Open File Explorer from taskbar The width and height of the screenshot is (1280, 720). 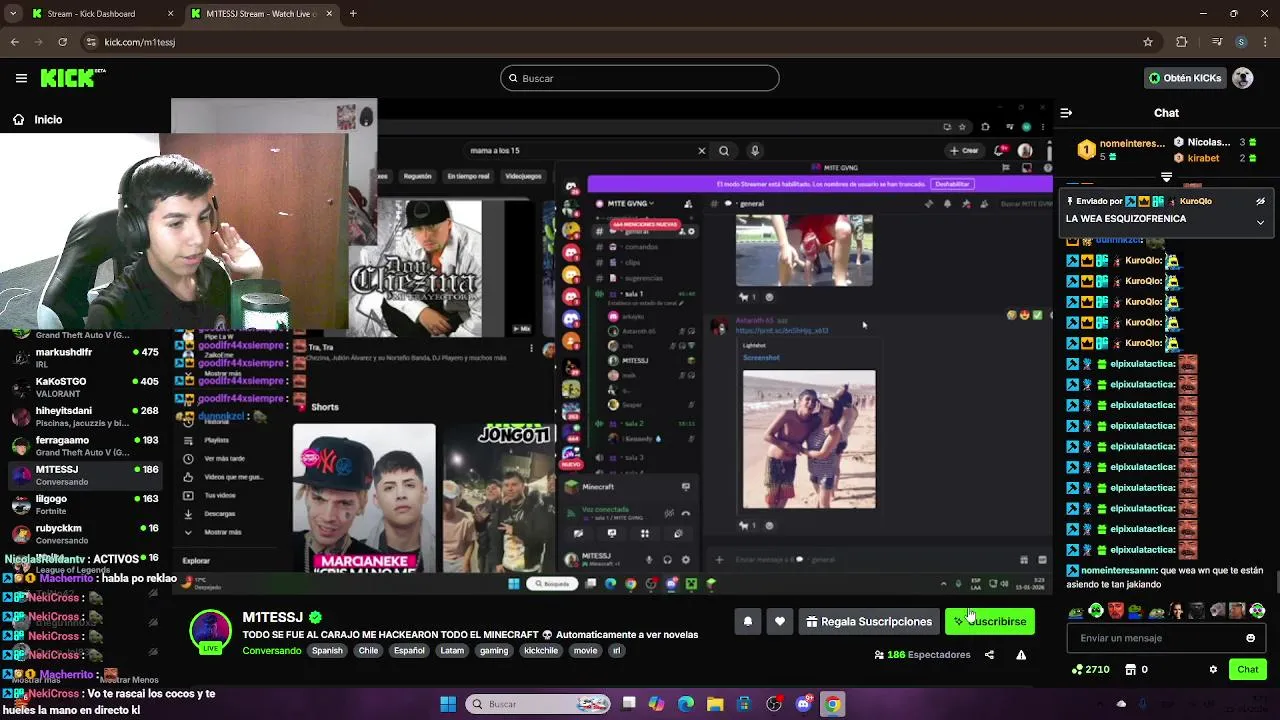715,704
